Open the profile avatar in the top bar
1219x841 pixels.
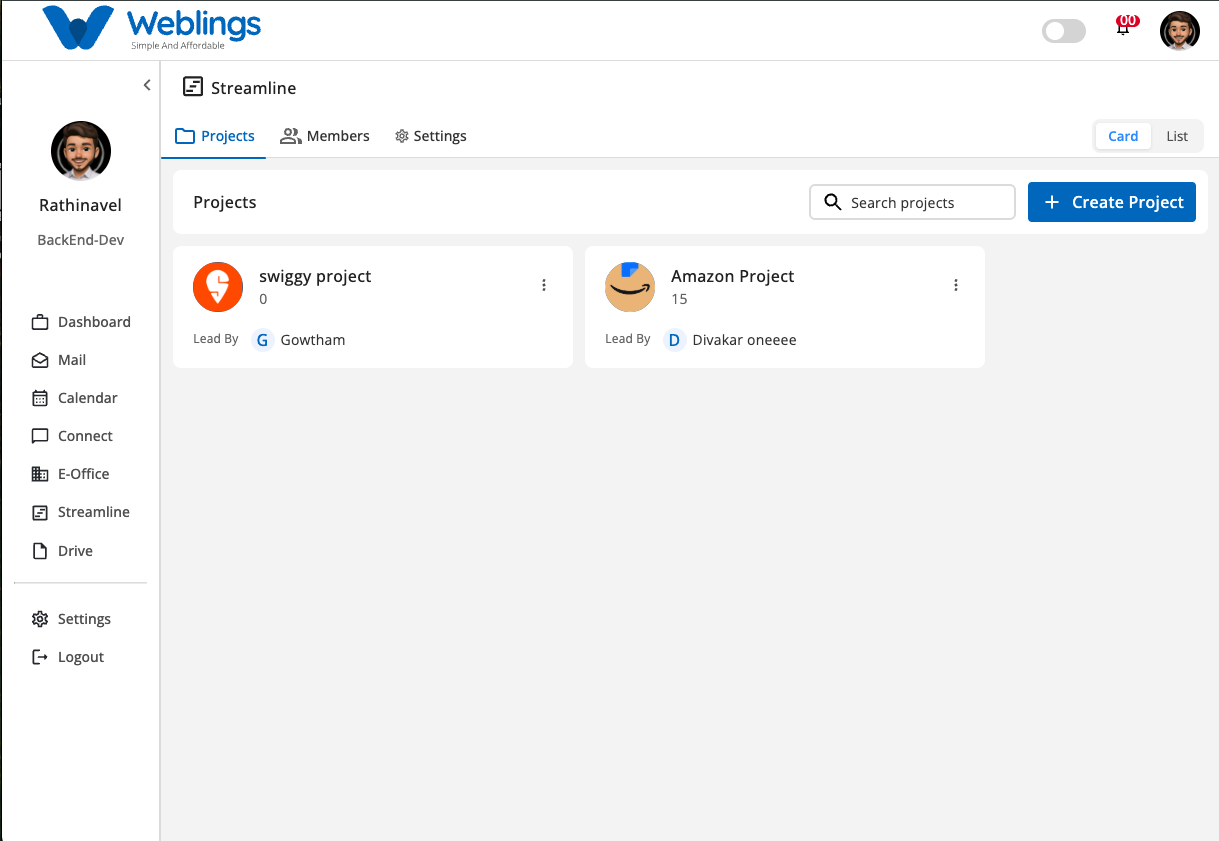coord(1180,31)
